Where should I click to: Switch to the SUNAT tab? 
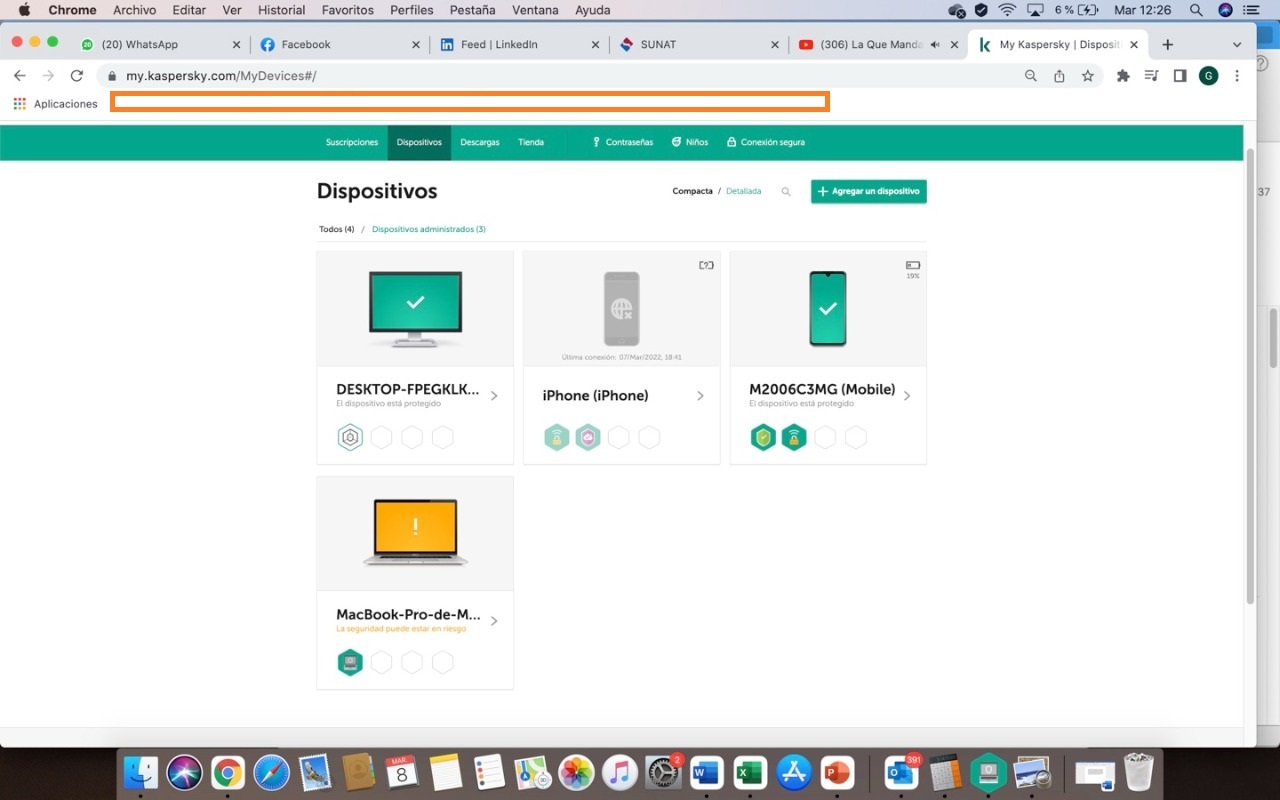tap(697, 44)
